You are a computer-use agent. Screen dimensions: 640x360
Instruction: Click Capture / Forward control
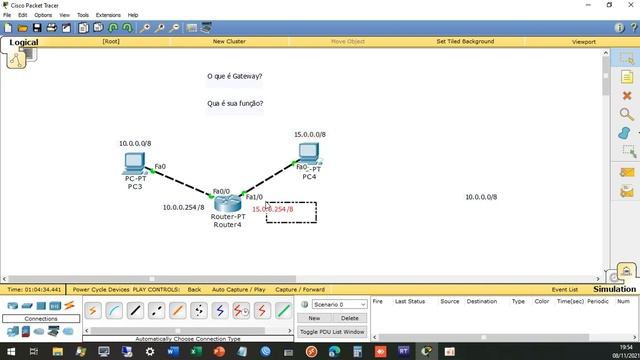[x=300, y=289]
